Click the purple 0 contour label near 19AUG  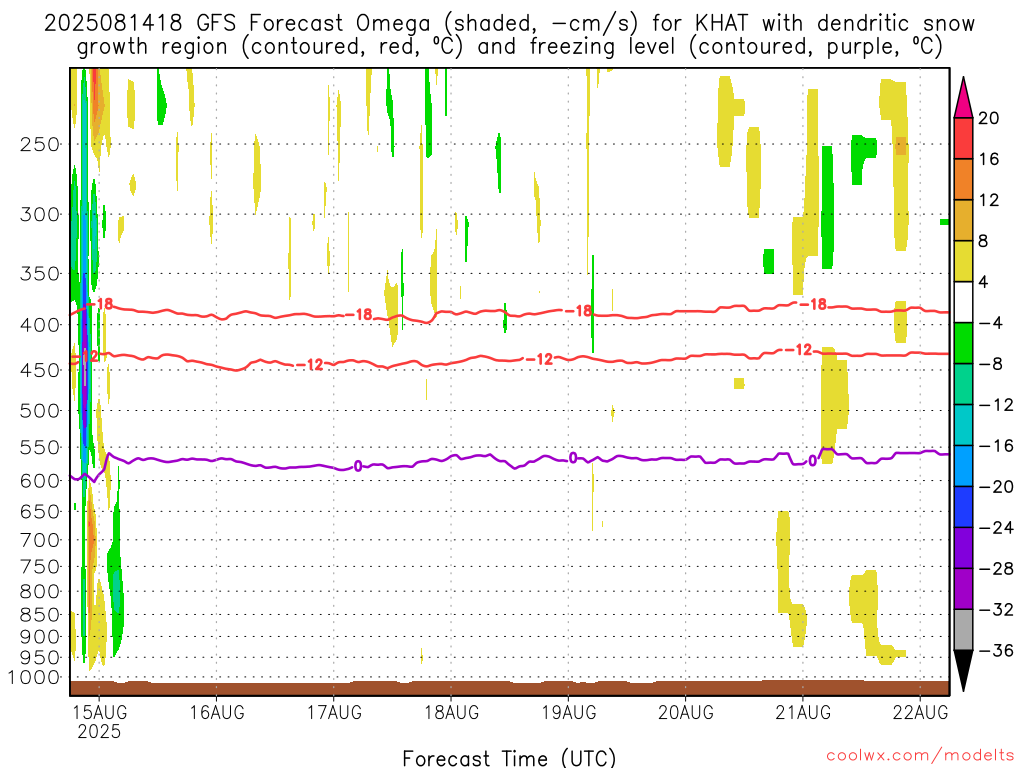coord(573,458)
